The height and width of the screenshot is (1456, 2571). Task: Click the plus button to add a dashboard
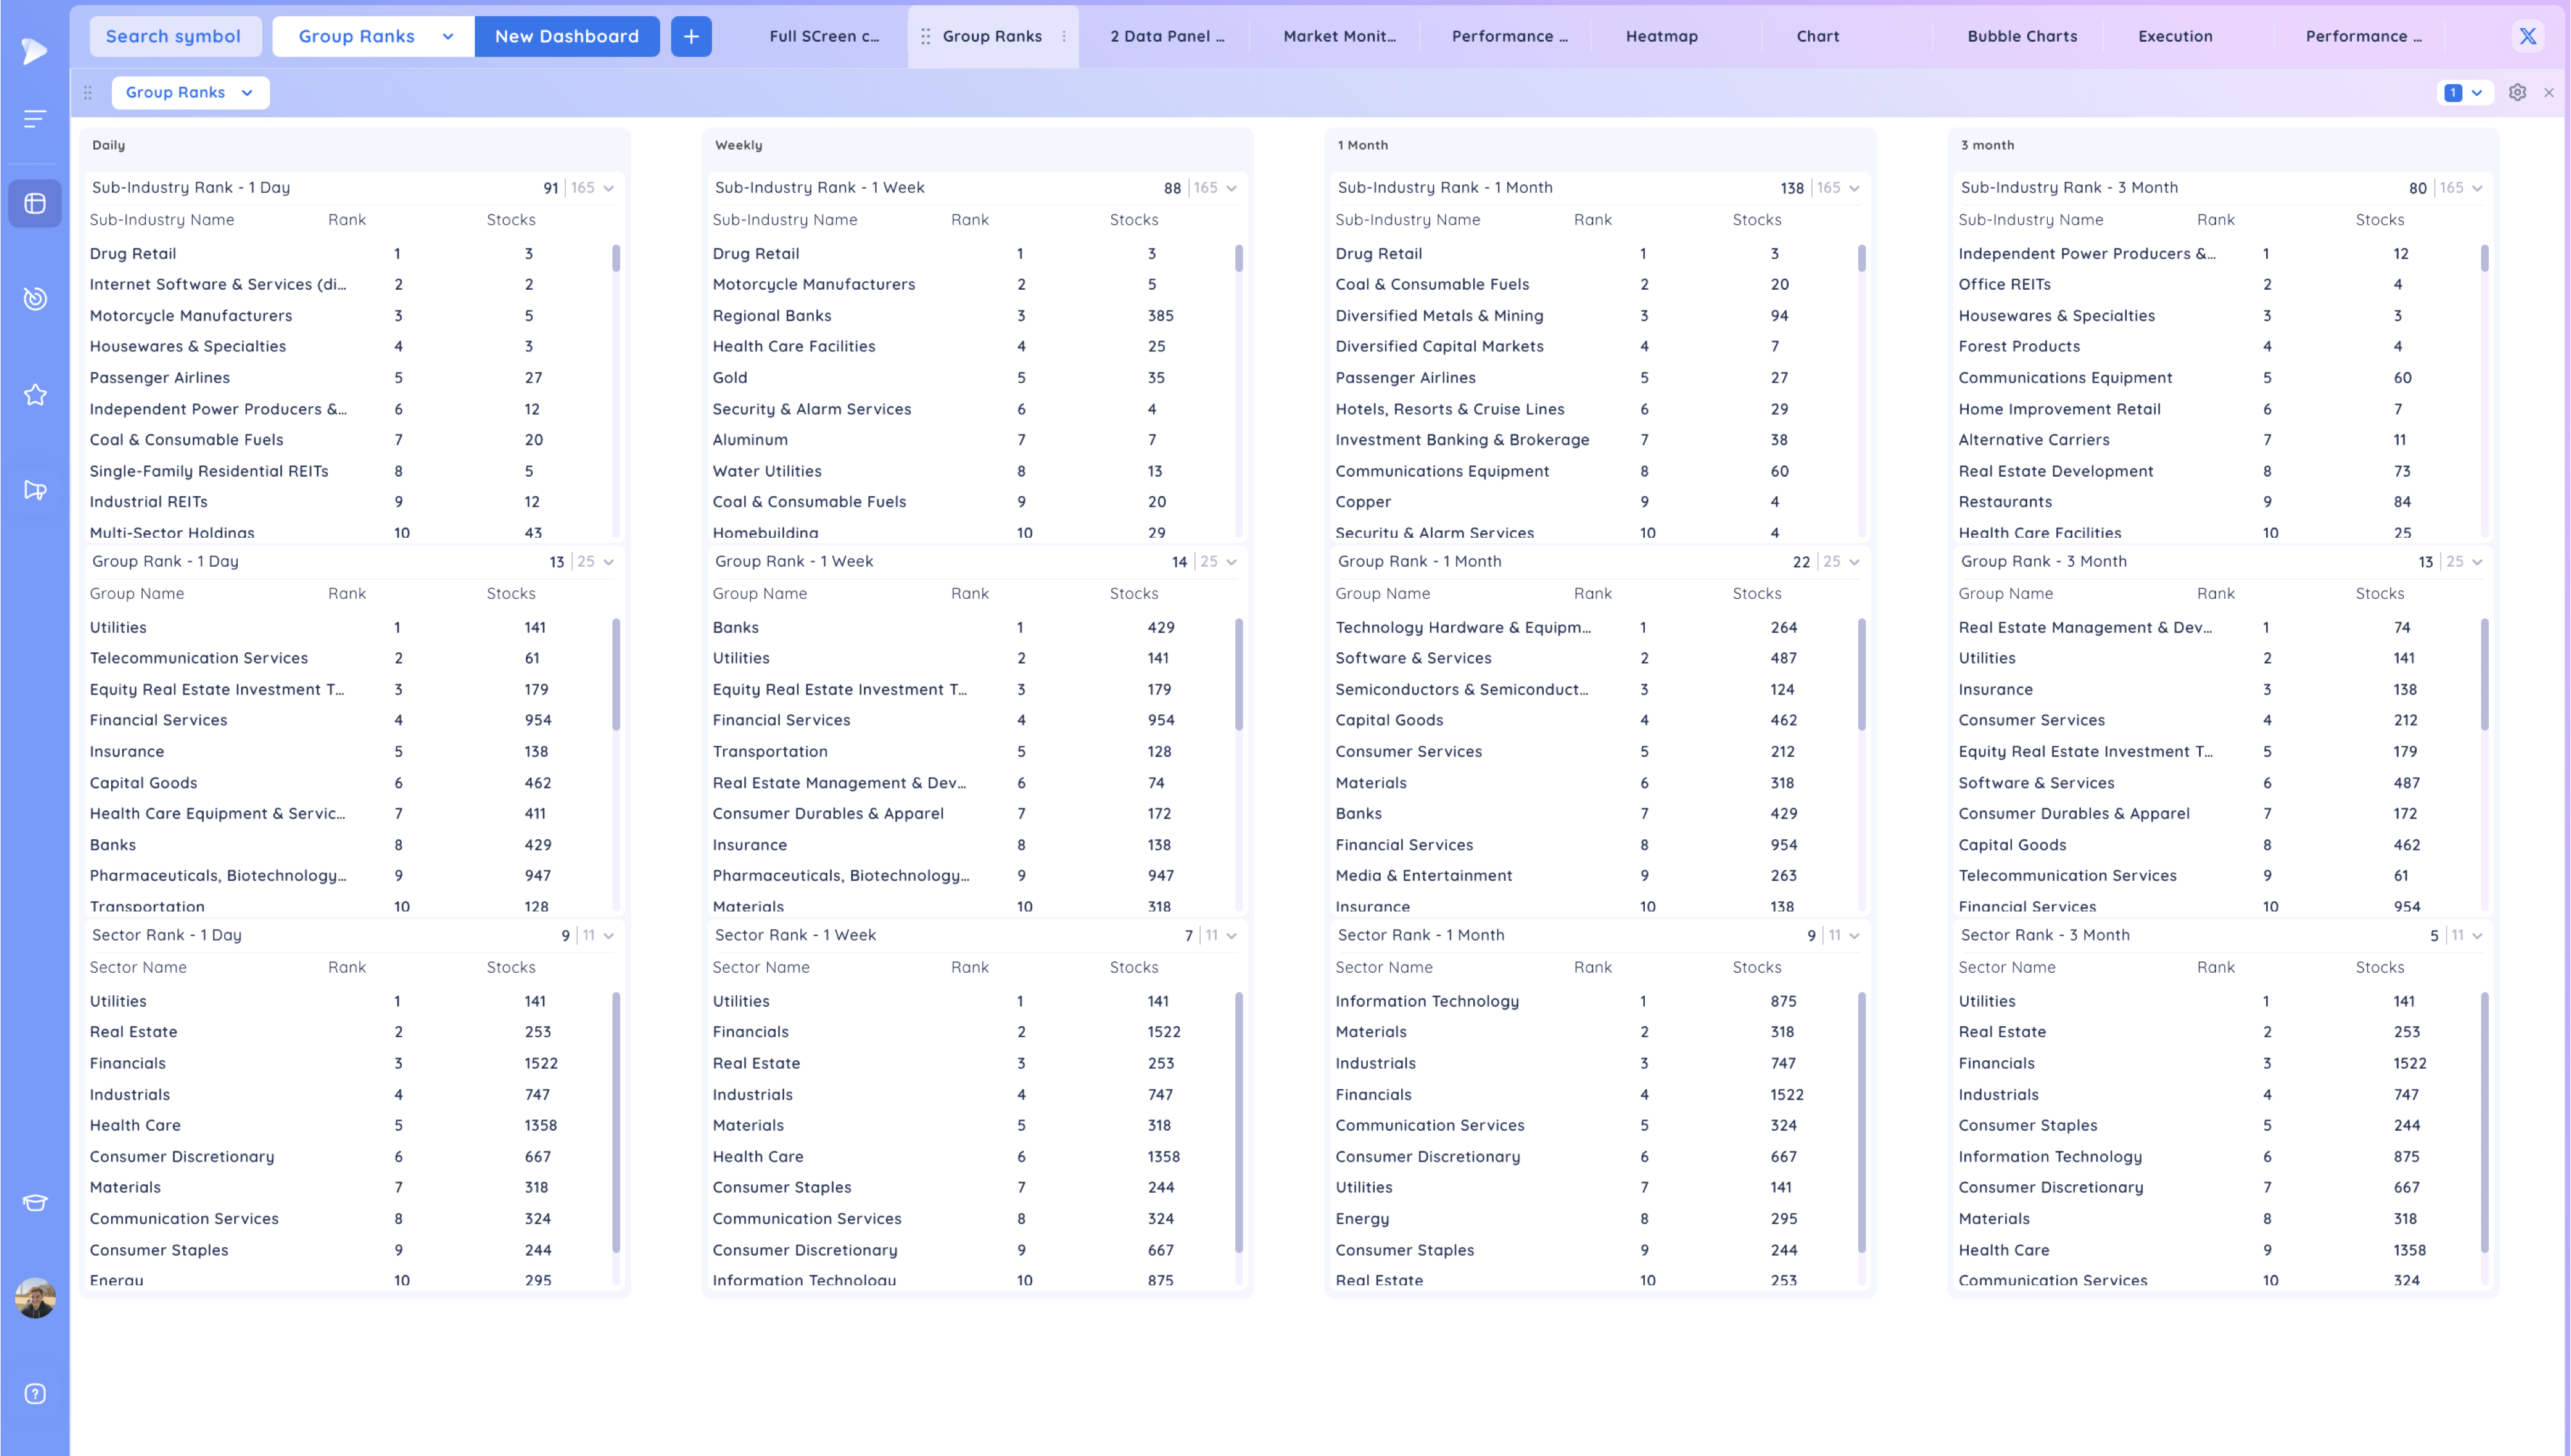(691, 36)
